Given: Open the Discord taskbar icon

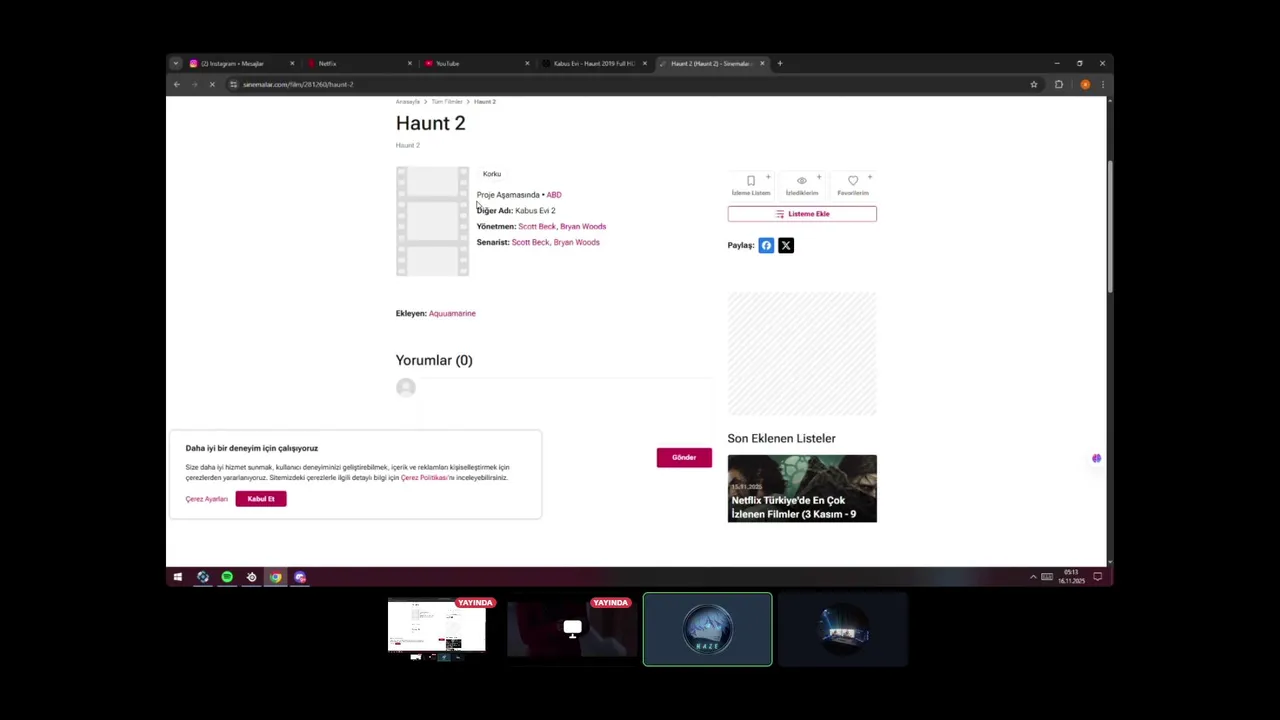Looking at the screenshot, I should click(300, 577).
